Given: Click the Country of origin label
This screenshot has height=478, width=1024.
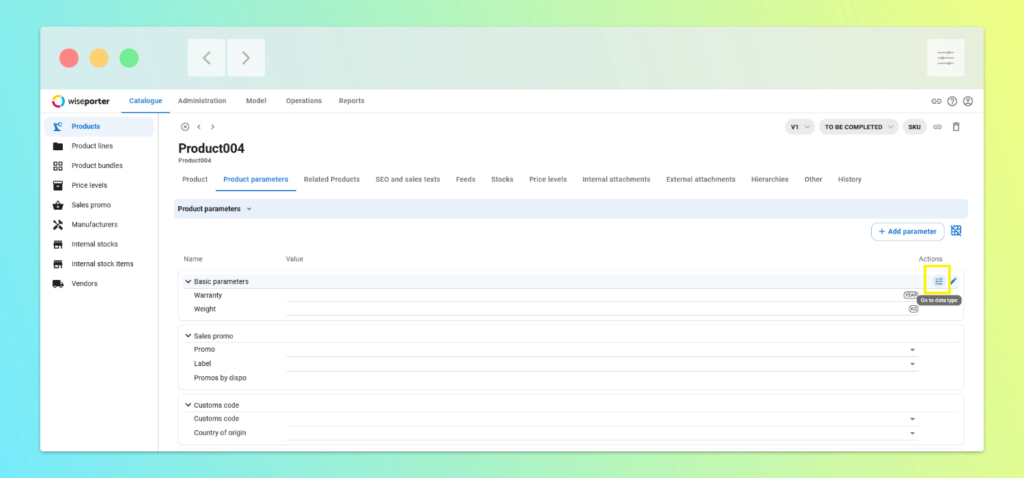Looking at the screenshot, I should click(220, 433).
